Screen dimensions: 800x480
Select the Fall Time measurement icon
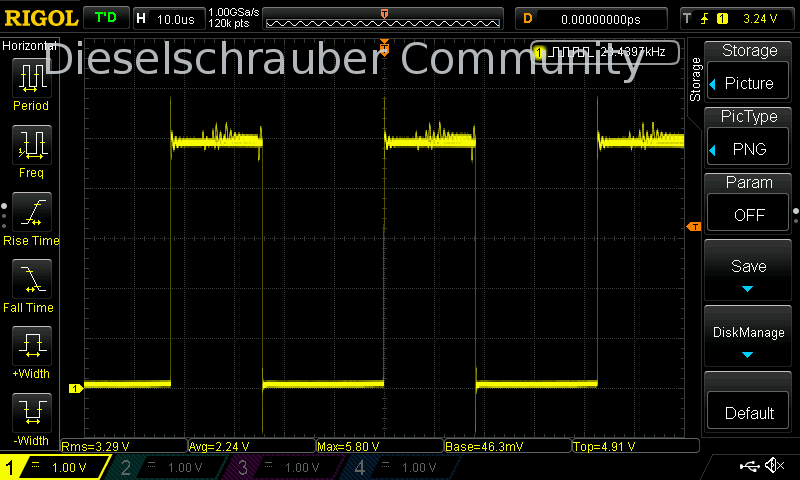32,279
